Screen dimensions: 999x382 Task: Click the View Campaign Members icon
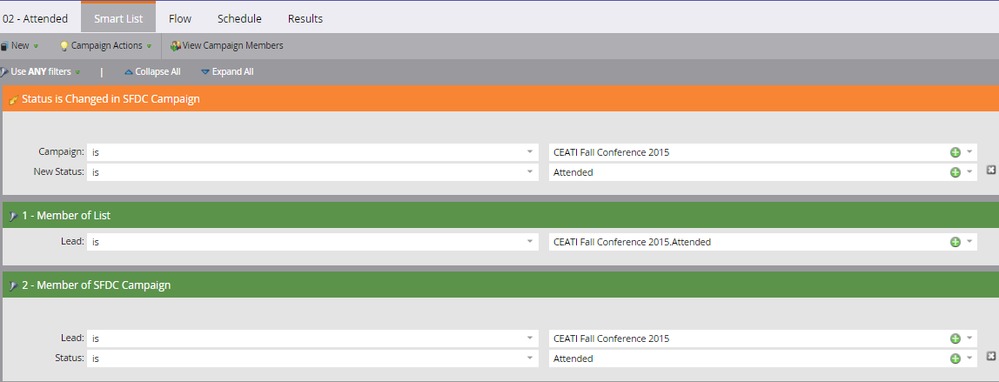point(175,46)
